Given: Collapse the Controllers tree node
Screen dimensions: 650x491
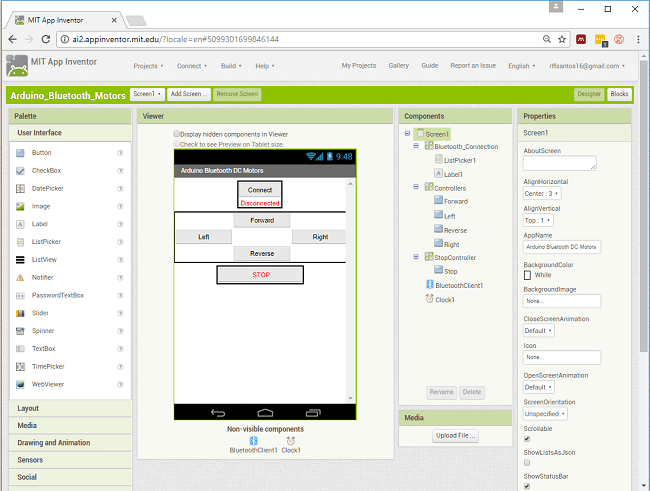Looking at the screenshot, I should 416,187.
